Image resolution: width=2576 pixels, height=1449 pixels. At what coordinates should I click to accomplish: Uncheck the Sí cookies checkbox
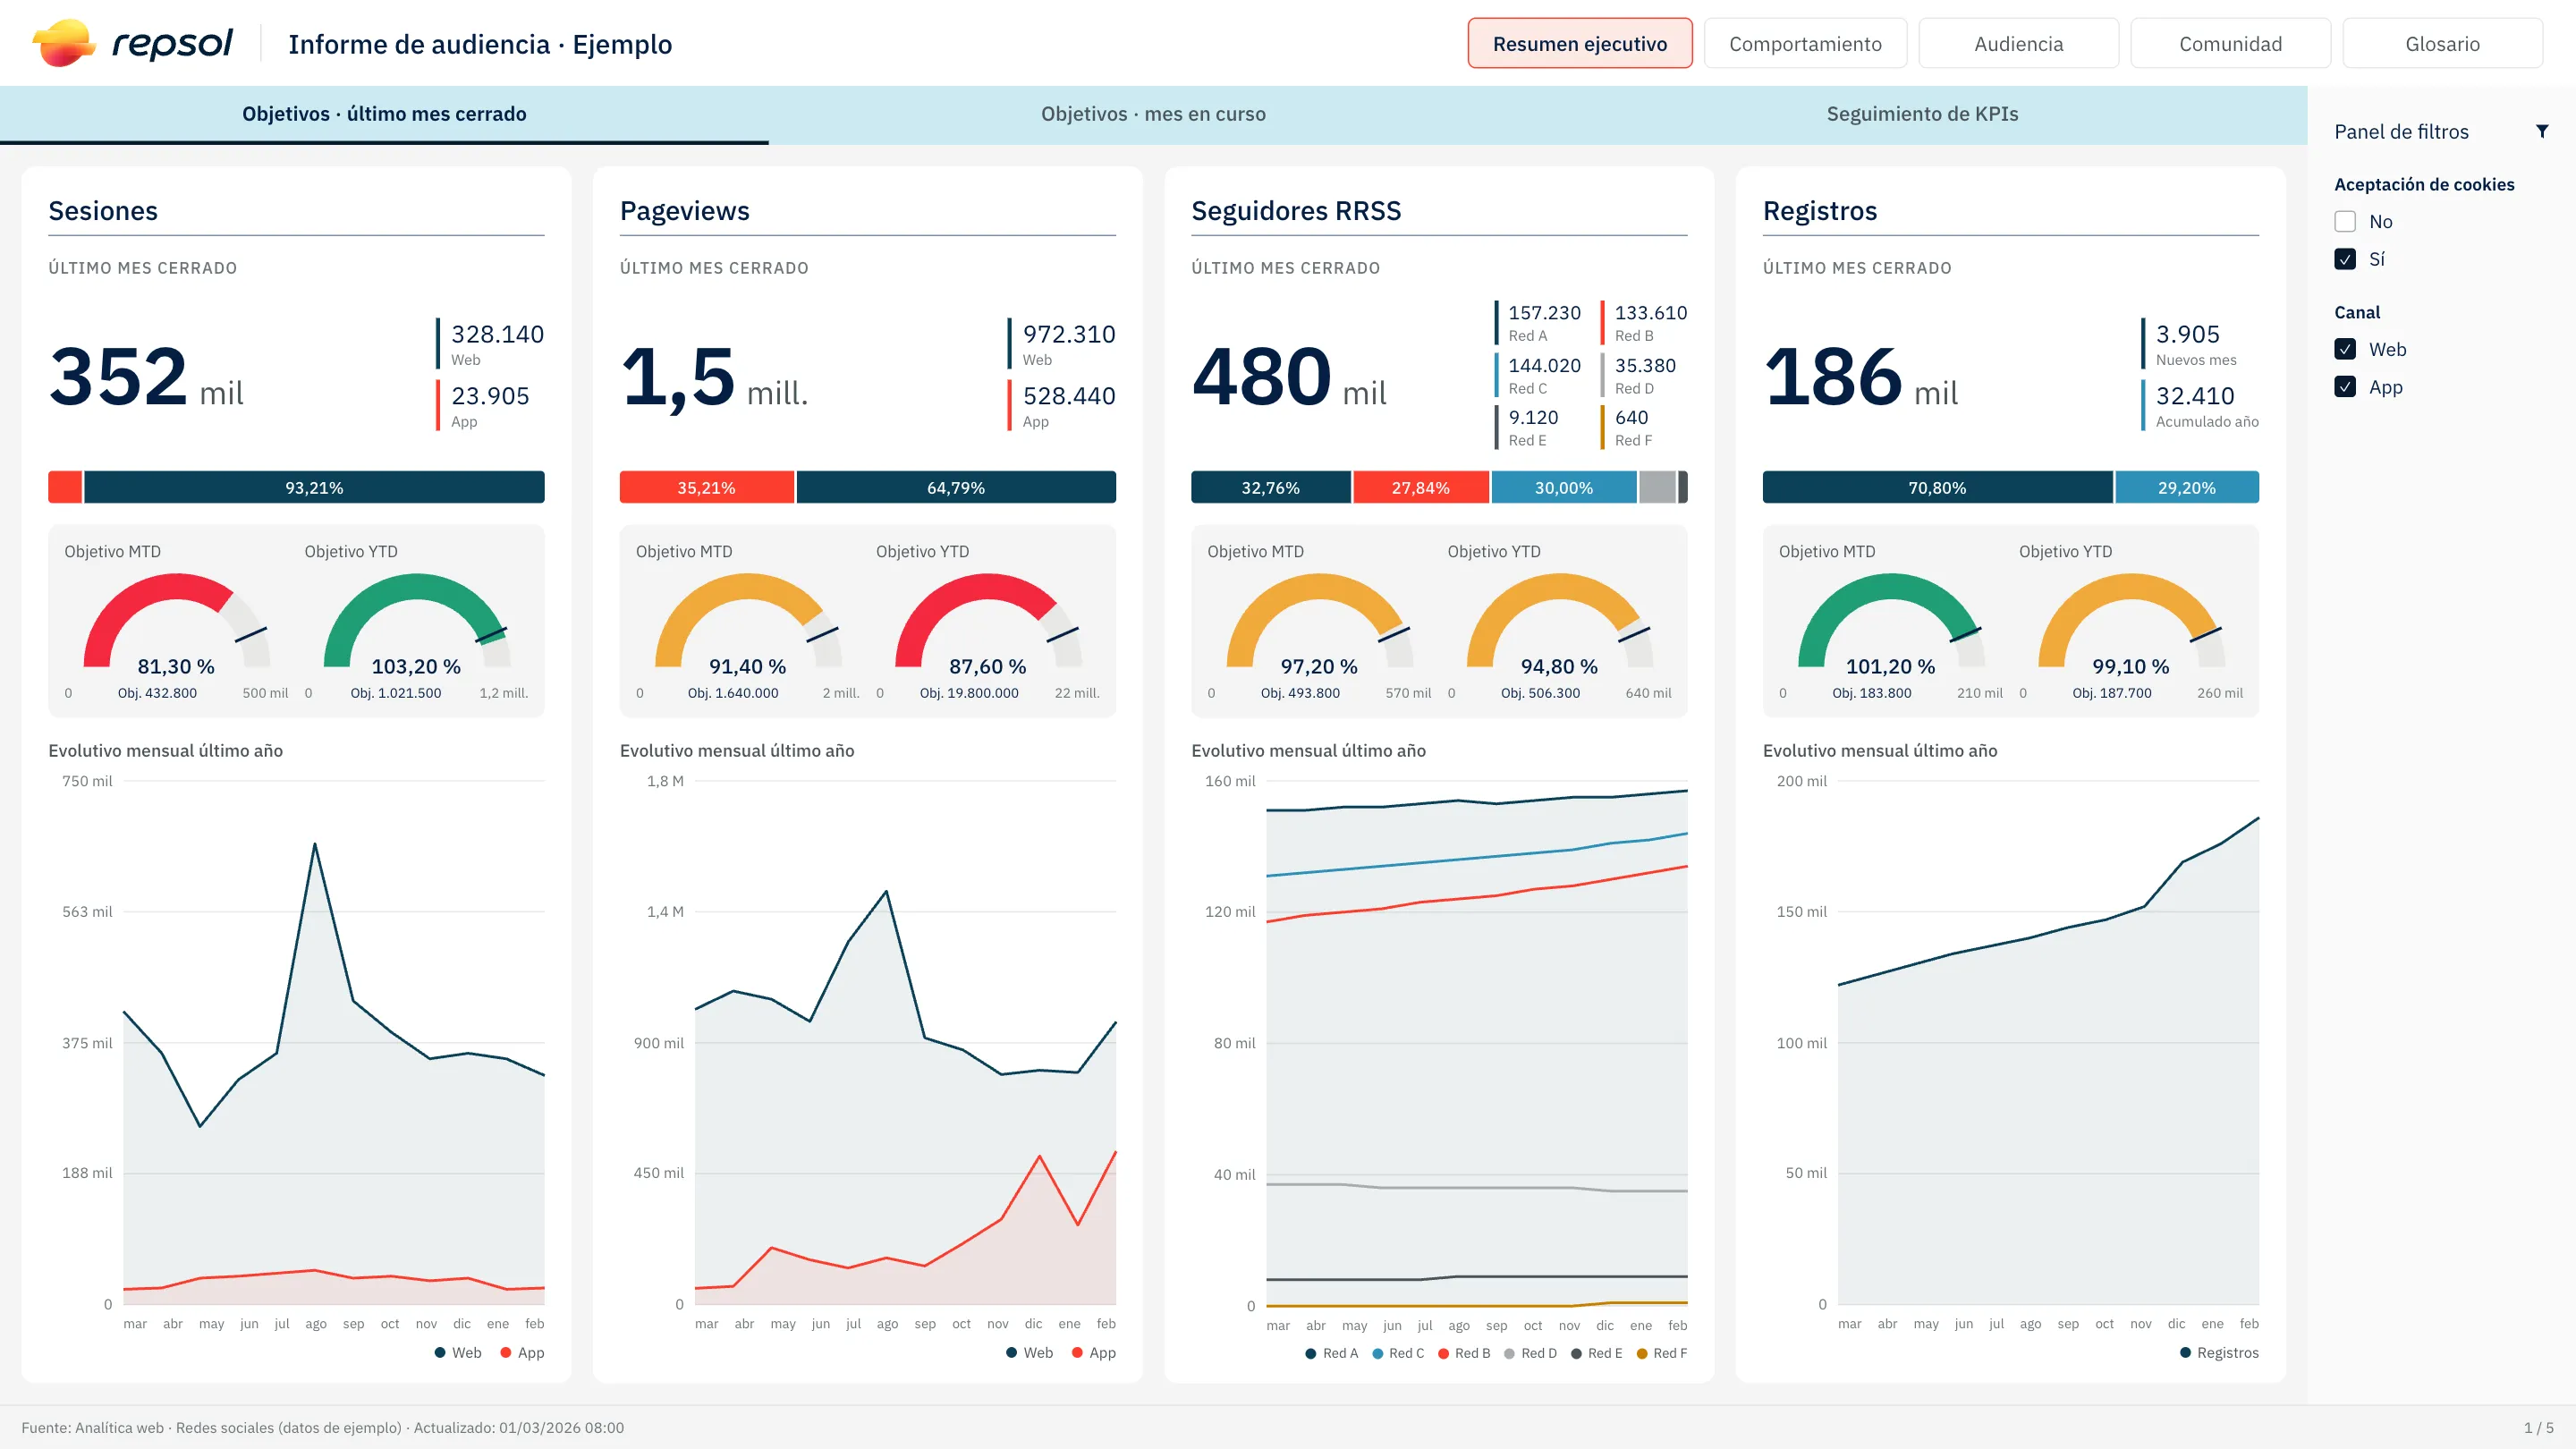(x=2345, y=259)
